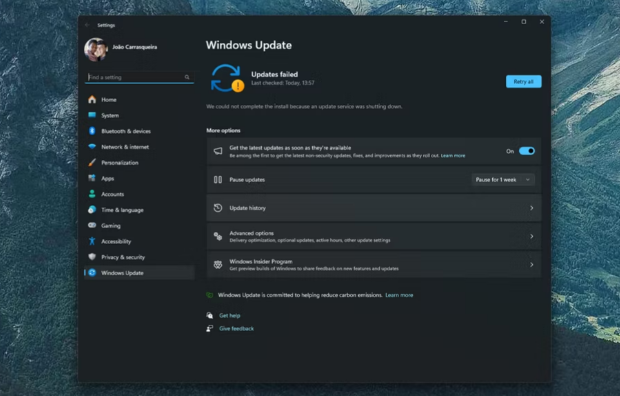Click the back arrow beside Settings title
620x396 pixels.
[87, 25]
